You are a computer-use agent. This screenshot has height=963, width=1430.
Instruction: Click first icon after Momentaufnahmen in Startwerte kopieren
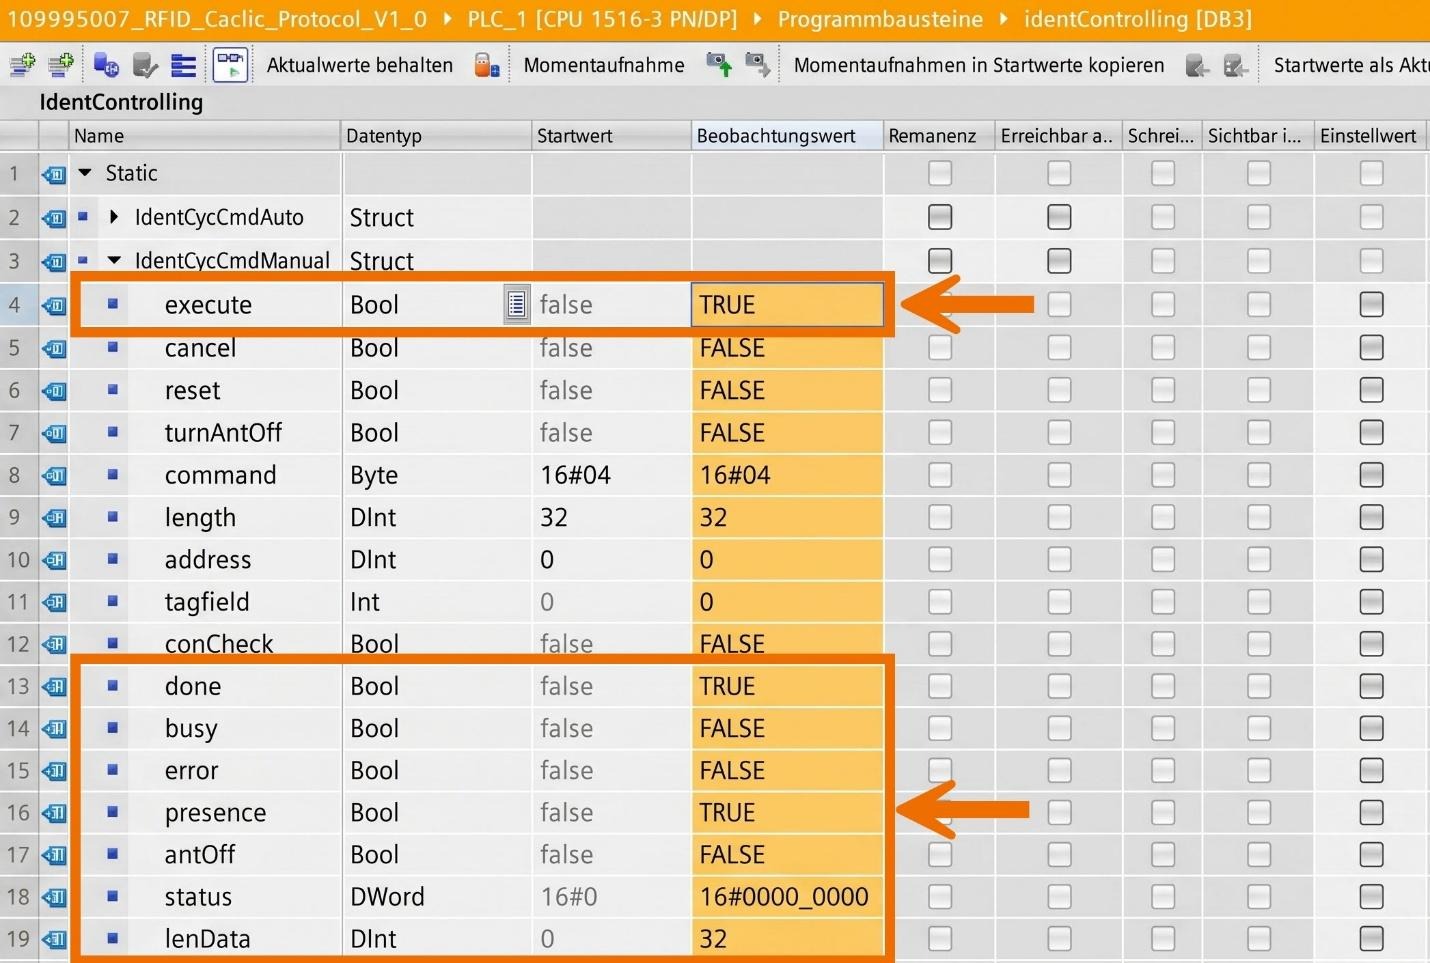[x=1197, y=66]
